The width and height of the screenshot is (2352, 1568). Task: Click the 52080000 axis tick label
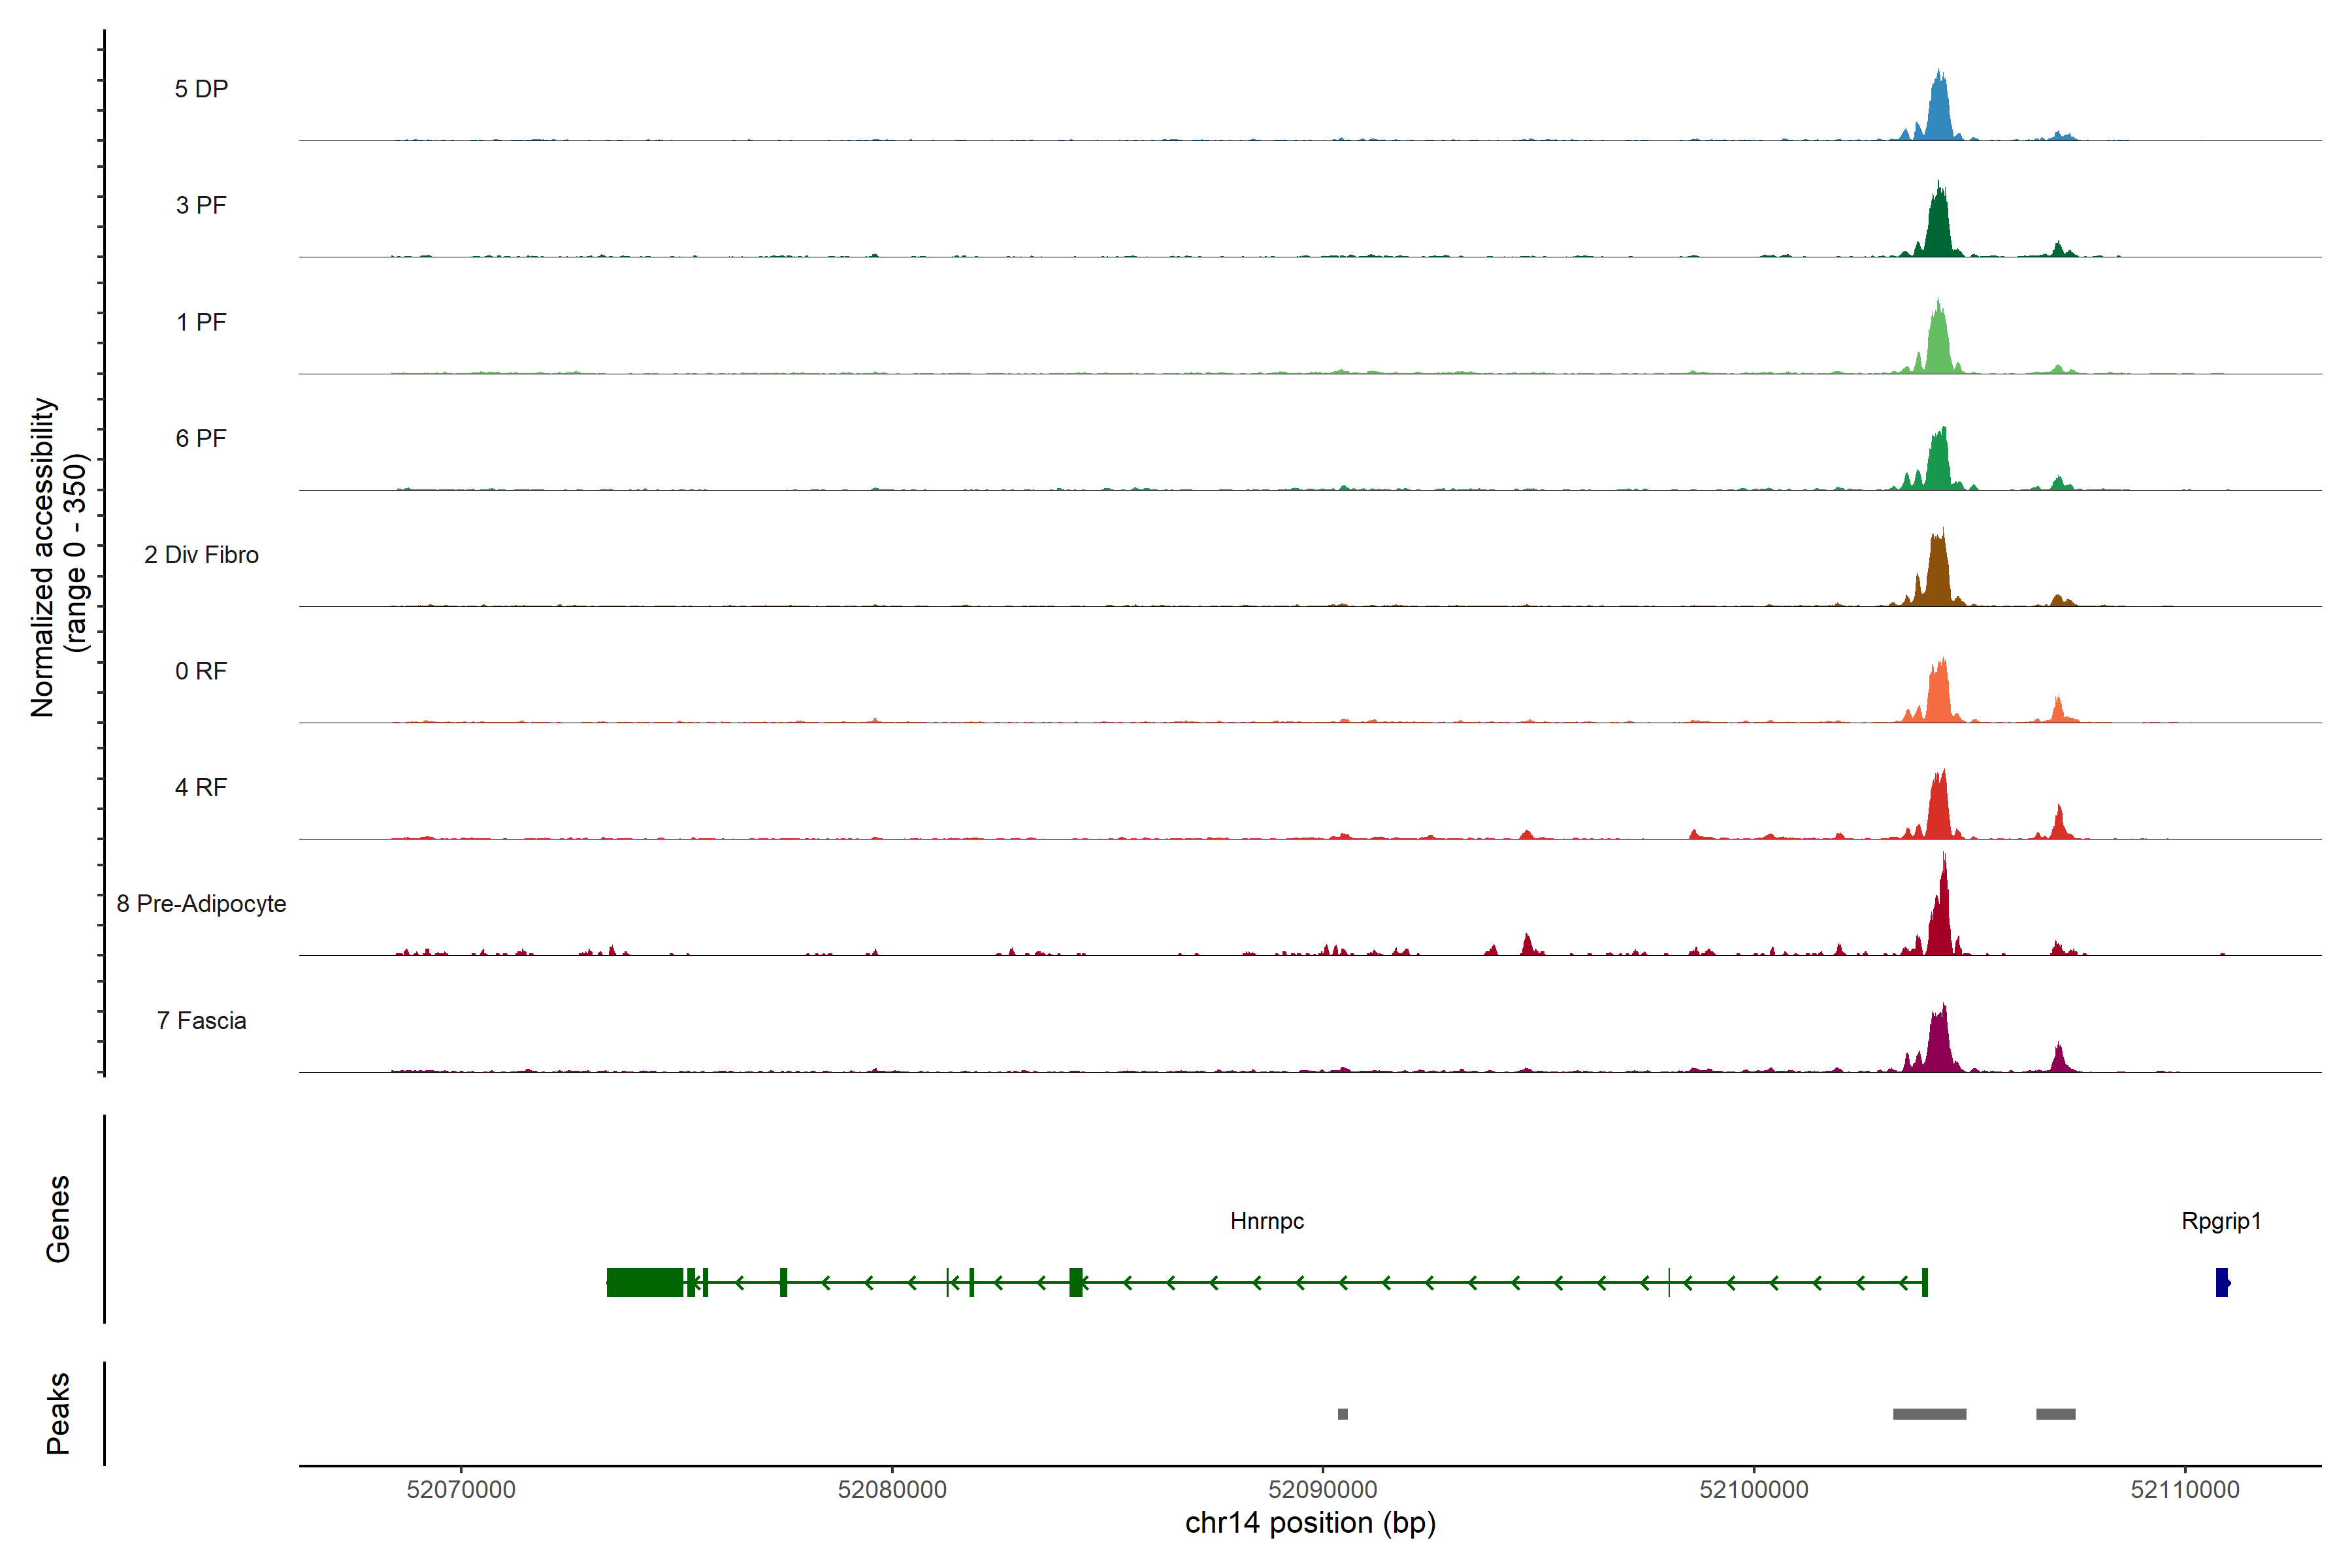(x=892, y=1489)
